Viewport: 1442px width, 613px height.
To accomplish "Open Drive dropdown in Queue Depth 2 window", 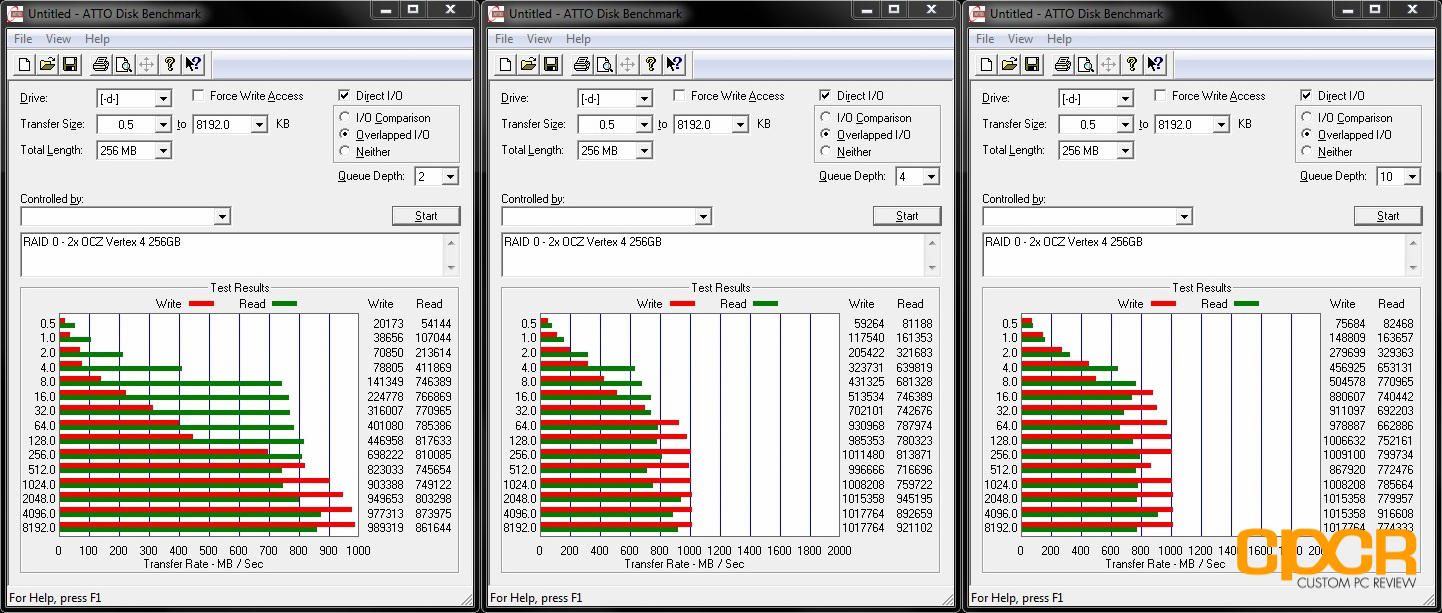I will point(163,99).
